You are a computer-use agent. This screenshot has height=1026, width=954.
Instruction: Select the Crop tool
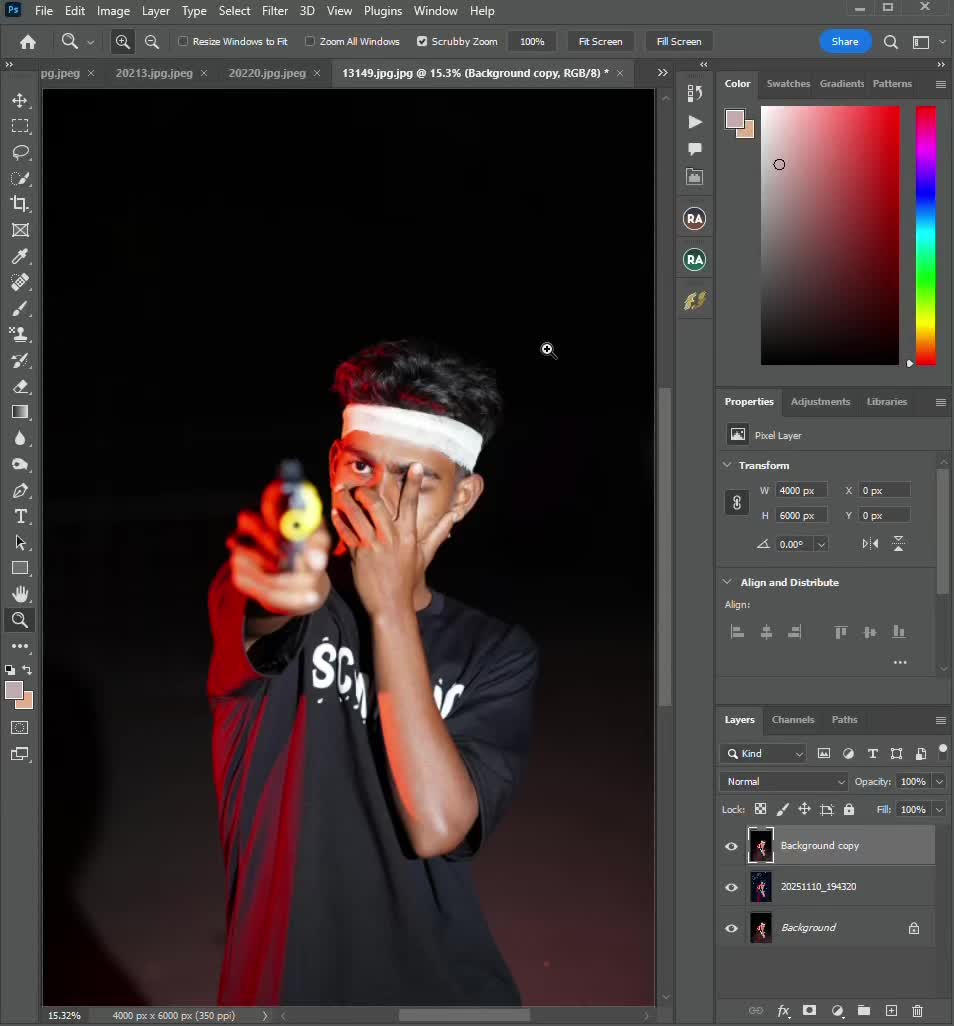(20, 203)
